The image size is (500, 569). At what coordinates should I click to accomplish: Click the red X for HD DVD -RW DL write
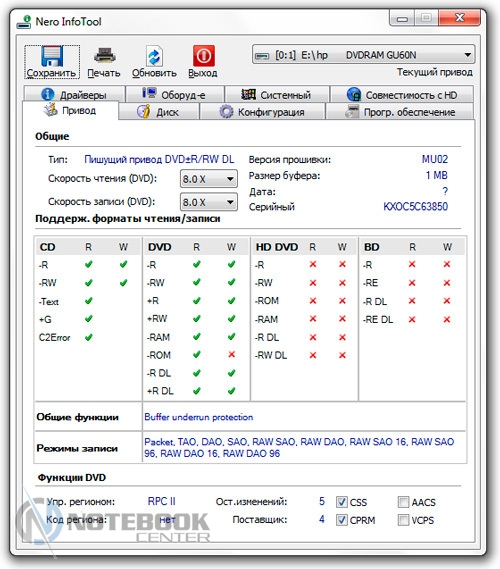[342, 355]
